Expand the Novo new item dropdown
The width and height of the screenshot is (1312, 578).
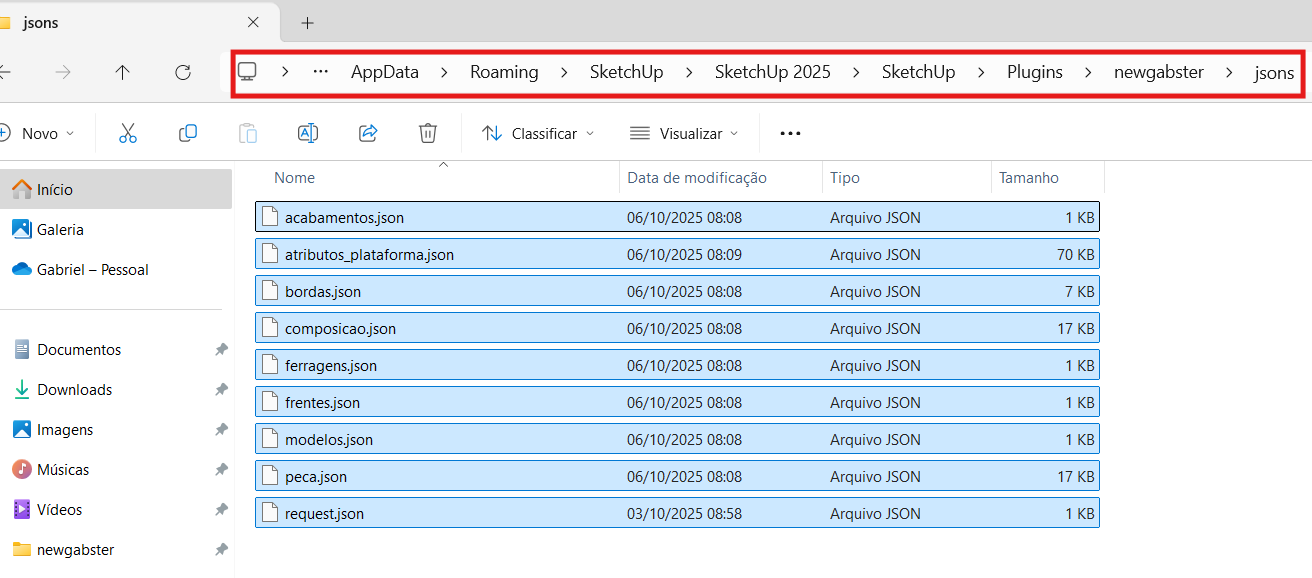click(x=38, y=133)
